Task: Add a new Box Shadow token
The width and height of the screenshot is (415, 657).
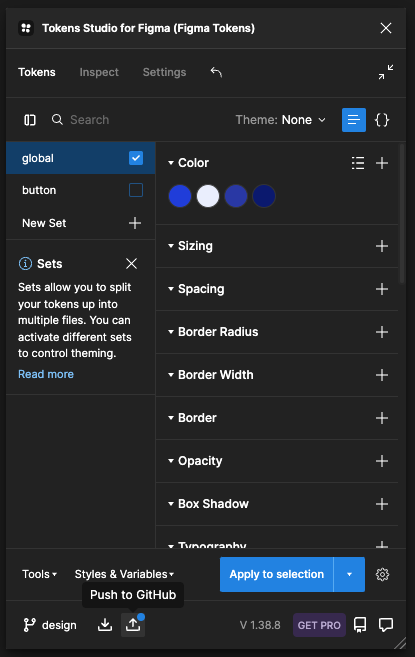Action: click(x=381, y=504)
